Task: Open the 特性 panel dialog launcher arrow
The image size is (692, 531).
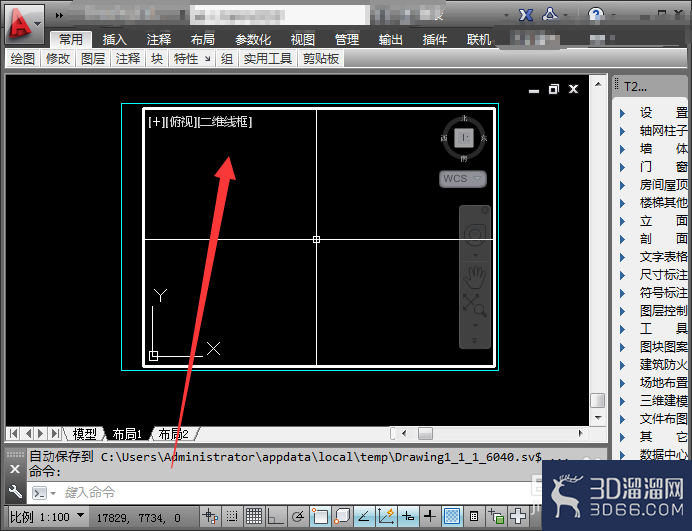Action: (x=207, y=59)
